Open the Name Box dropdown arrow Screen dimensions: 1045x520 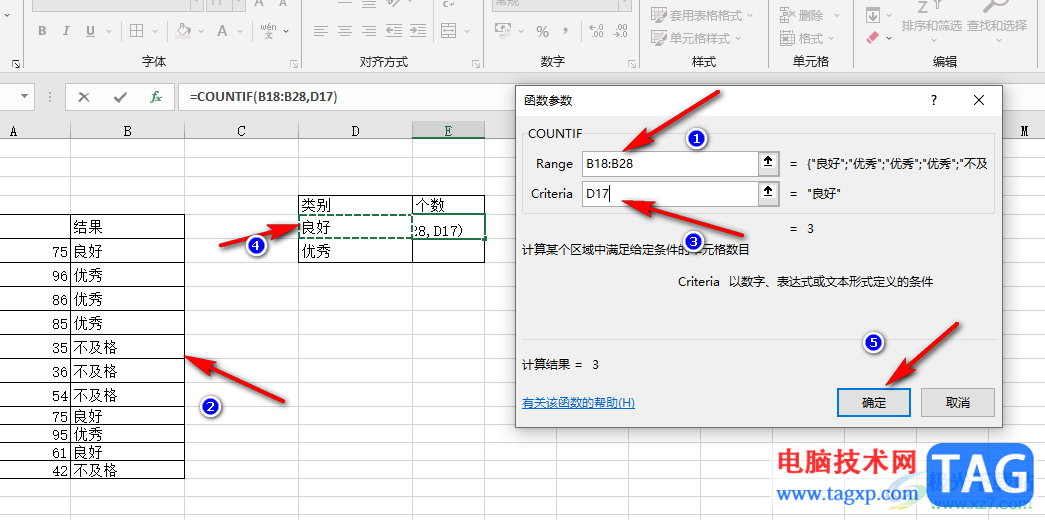(25, 97)
